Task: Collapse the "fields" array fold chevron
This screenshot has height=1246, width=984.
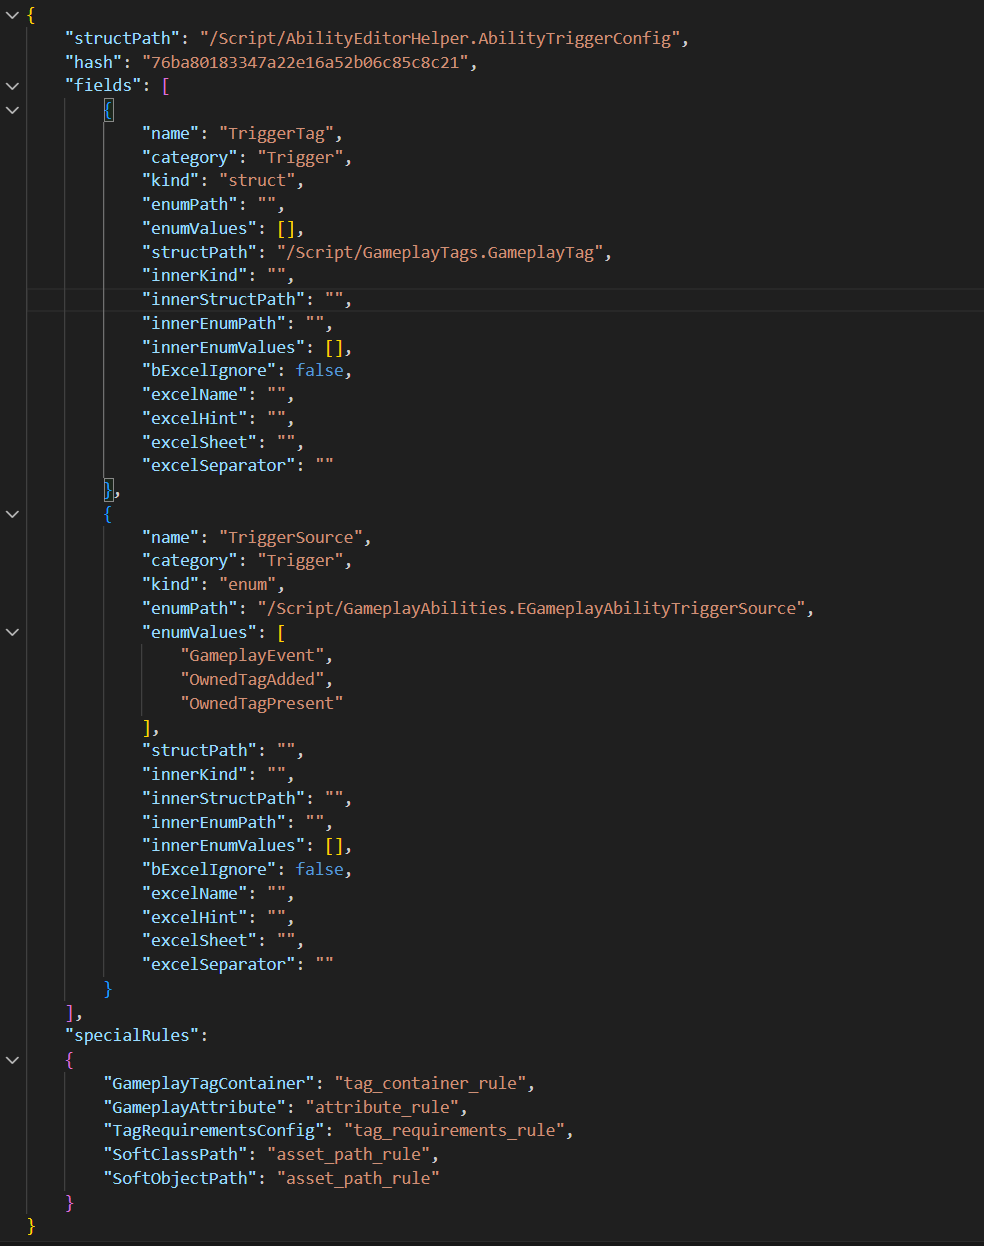Action: coord(12,86)
